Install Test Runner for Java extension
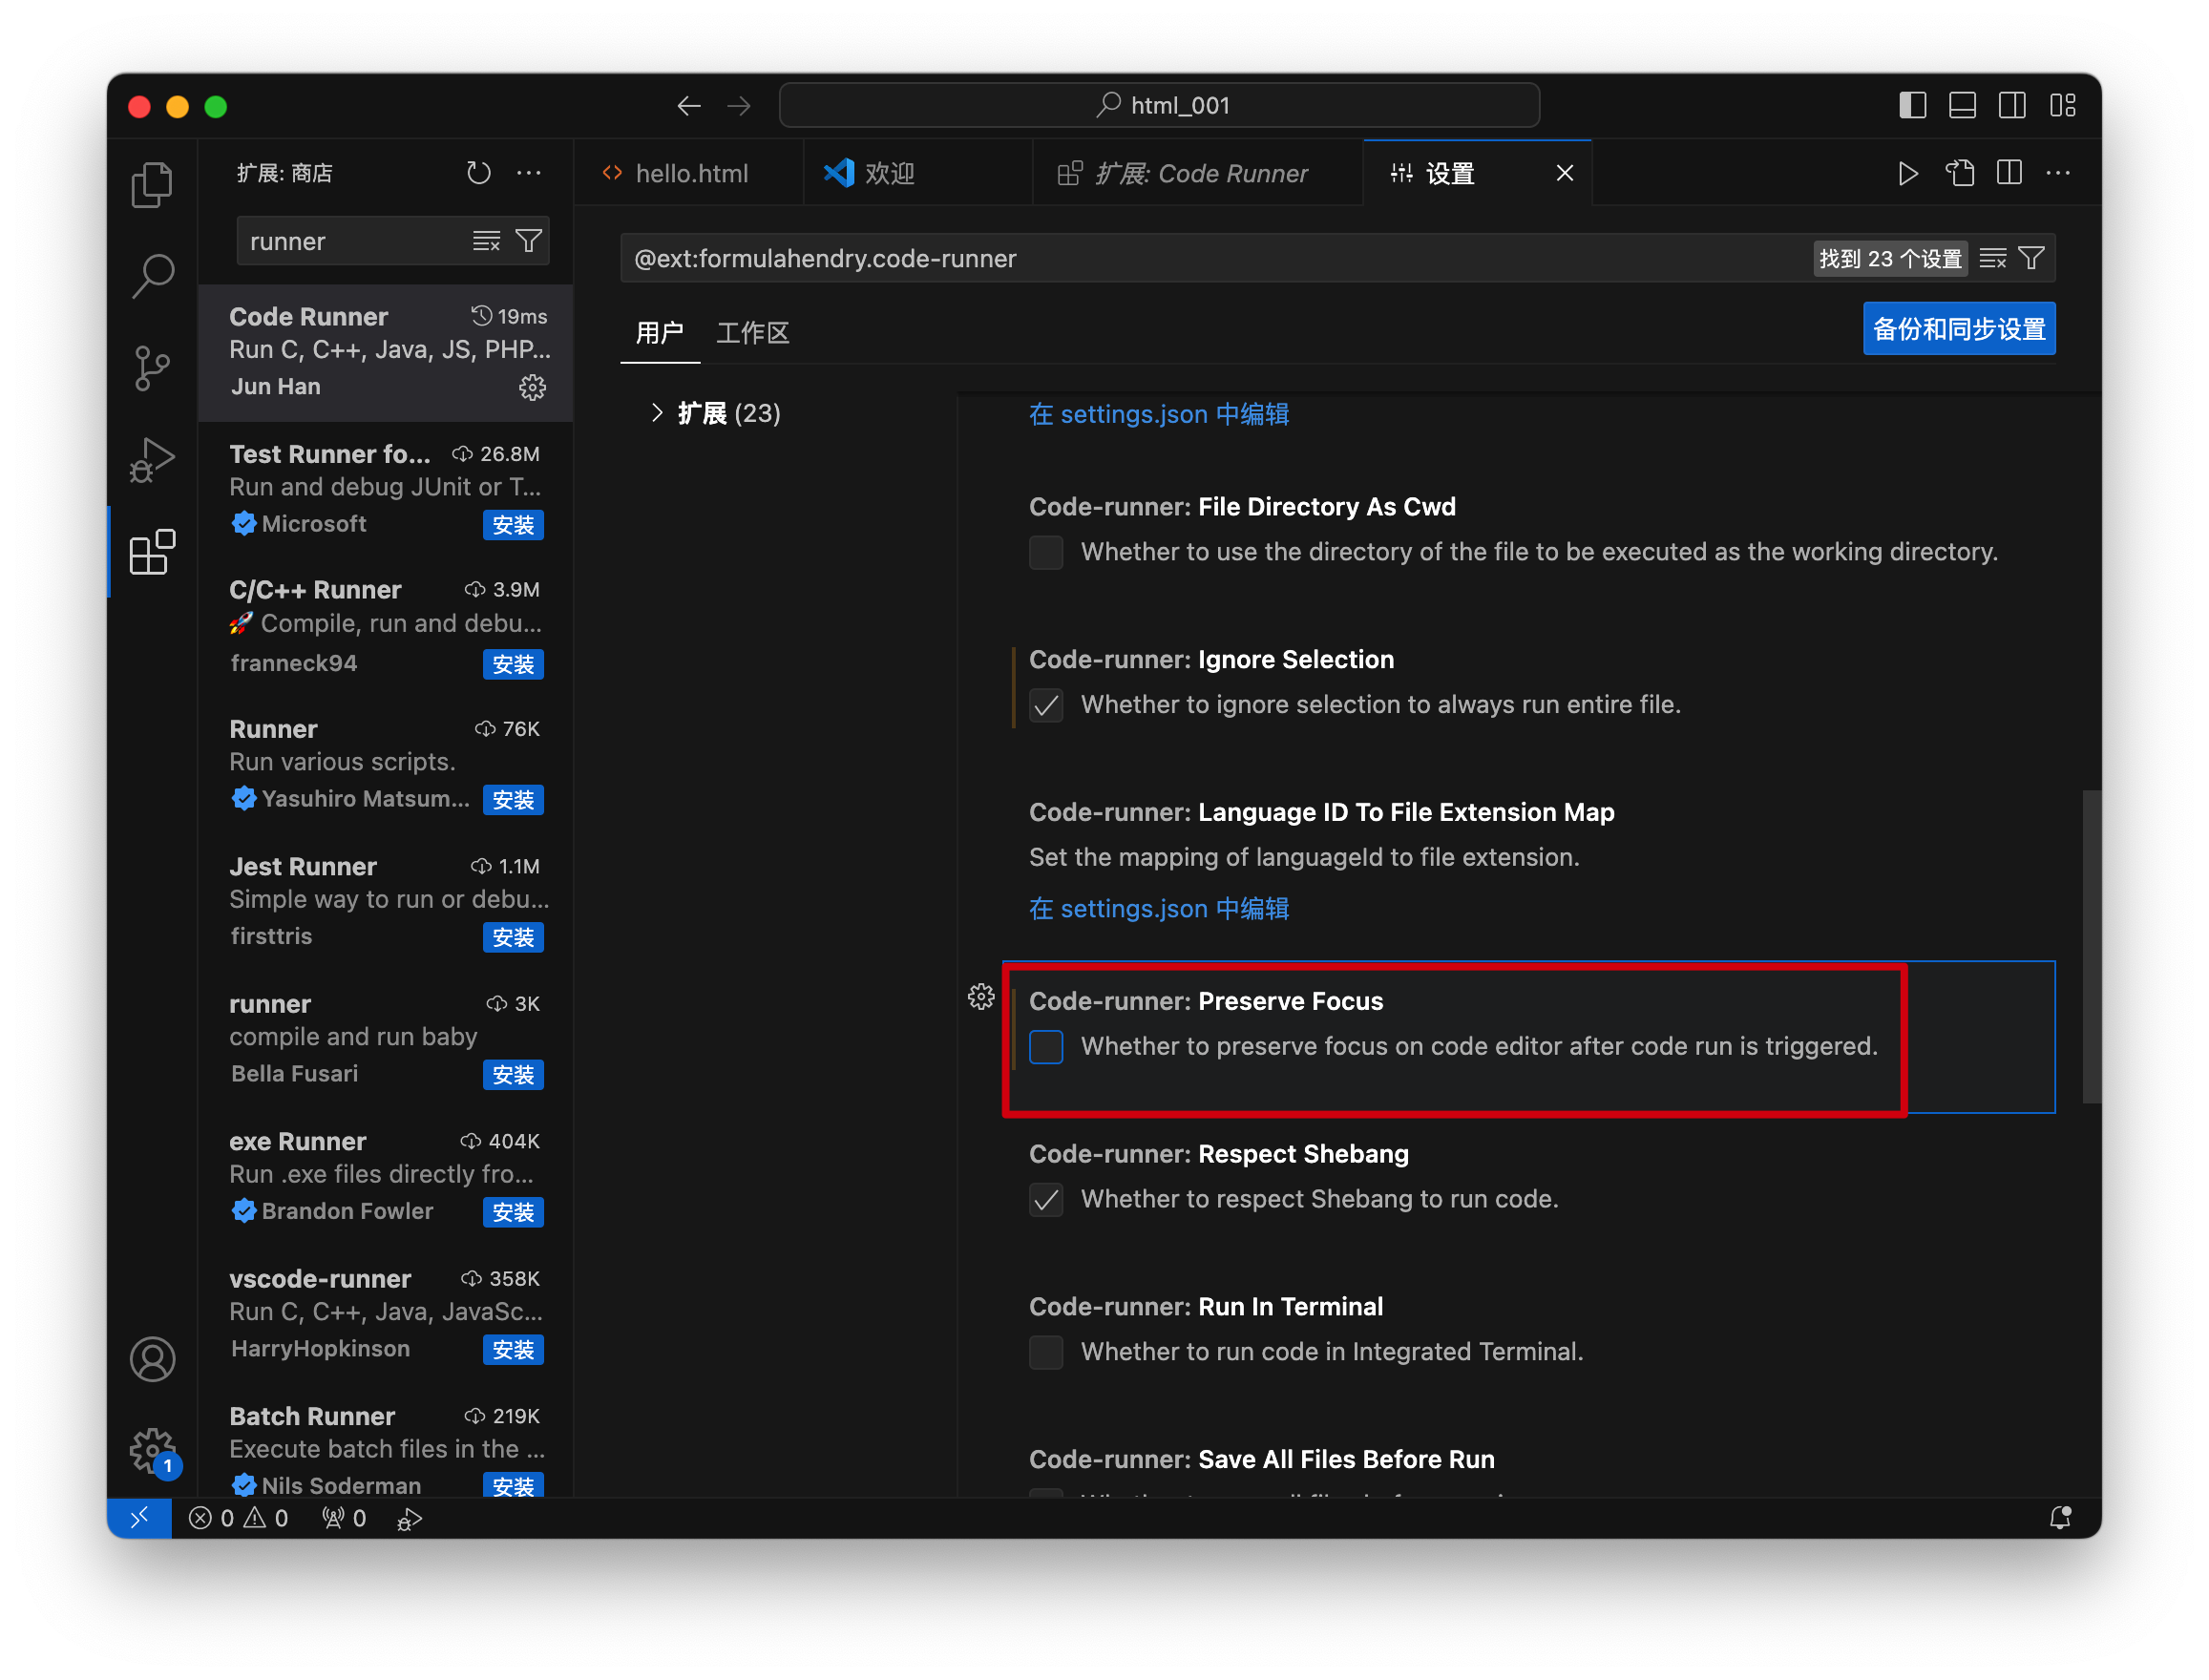The width and height of the screenshot is (2209, 1680). [513, 525]
